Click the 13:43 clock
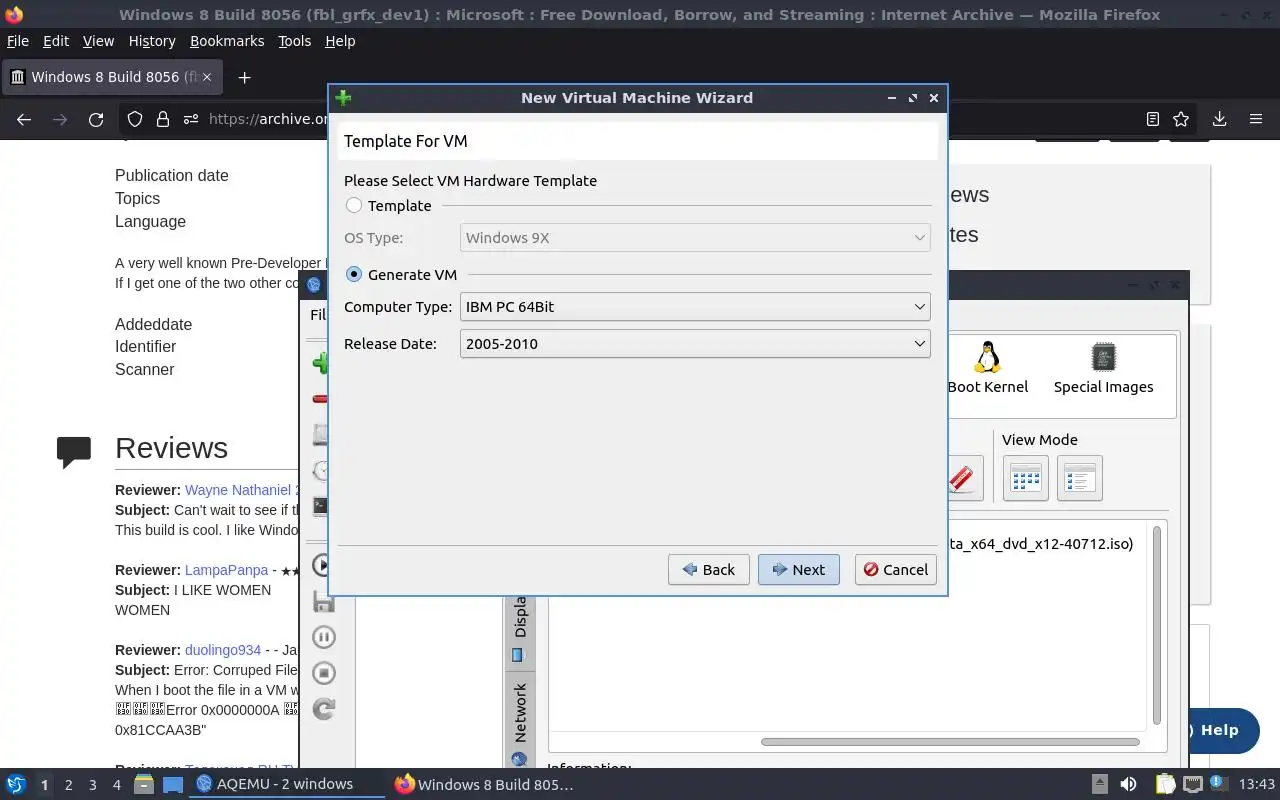This screenshot has width=1280, height=800. click(1257, 784)
